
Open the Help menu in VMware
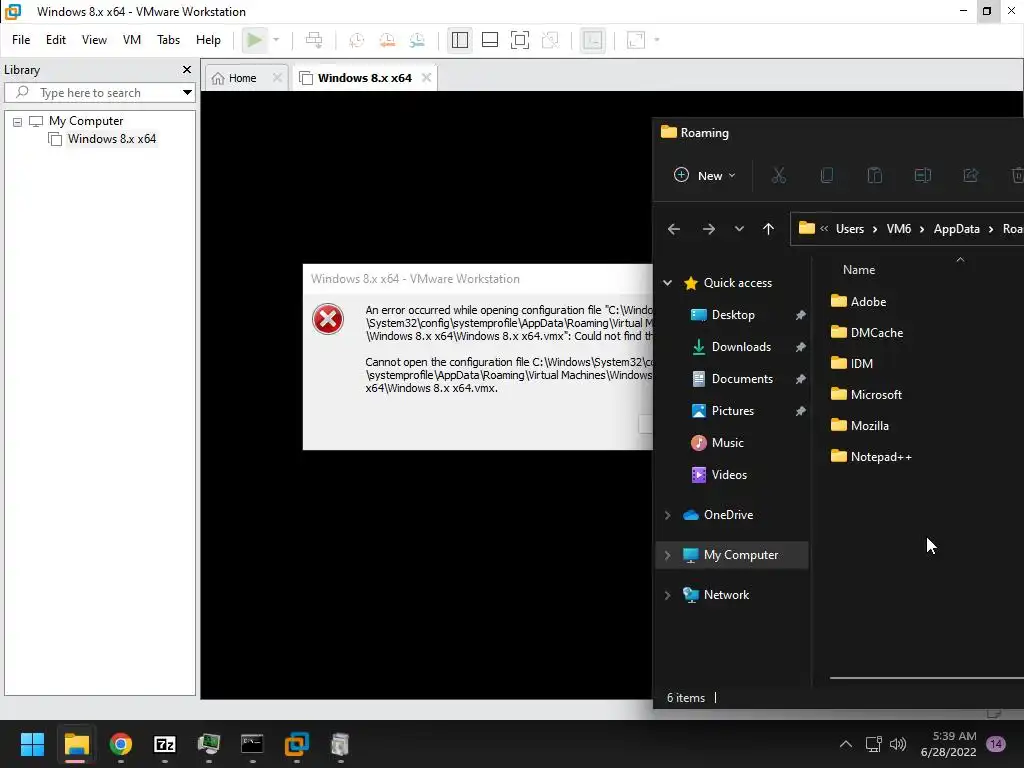(x=208, y=40)
